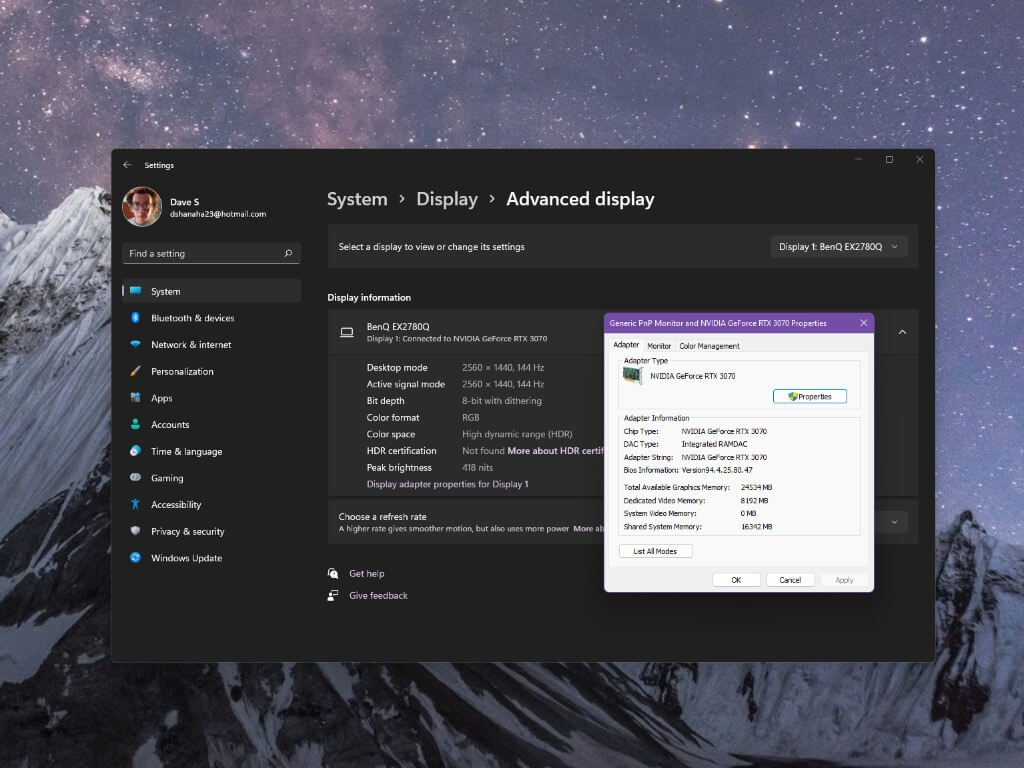This screenshot has width=1024, height=768.
Task: Click the Windows Update icon
Action: 135,558
